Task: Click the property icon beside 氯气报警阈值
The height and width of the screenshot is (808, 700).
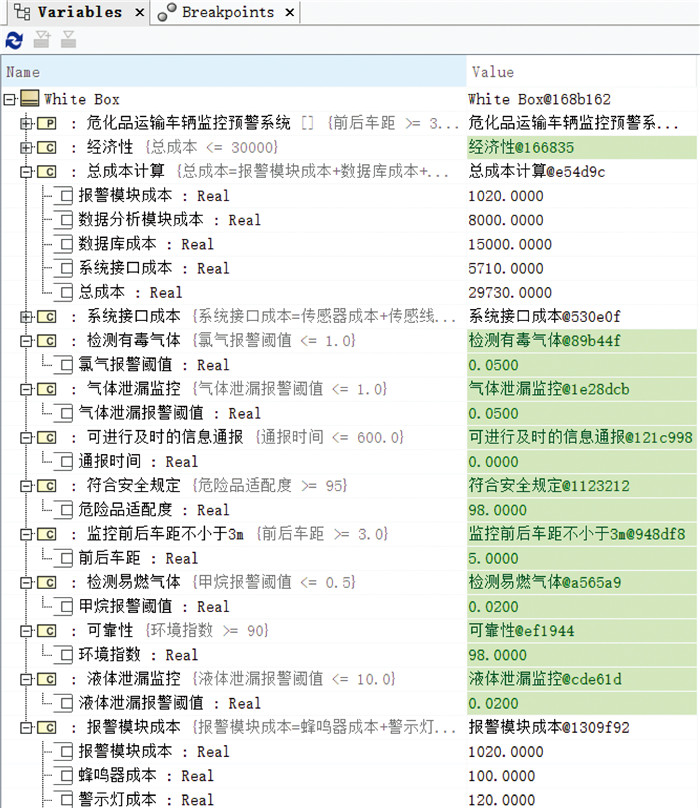Action: [x=63, y=365]
